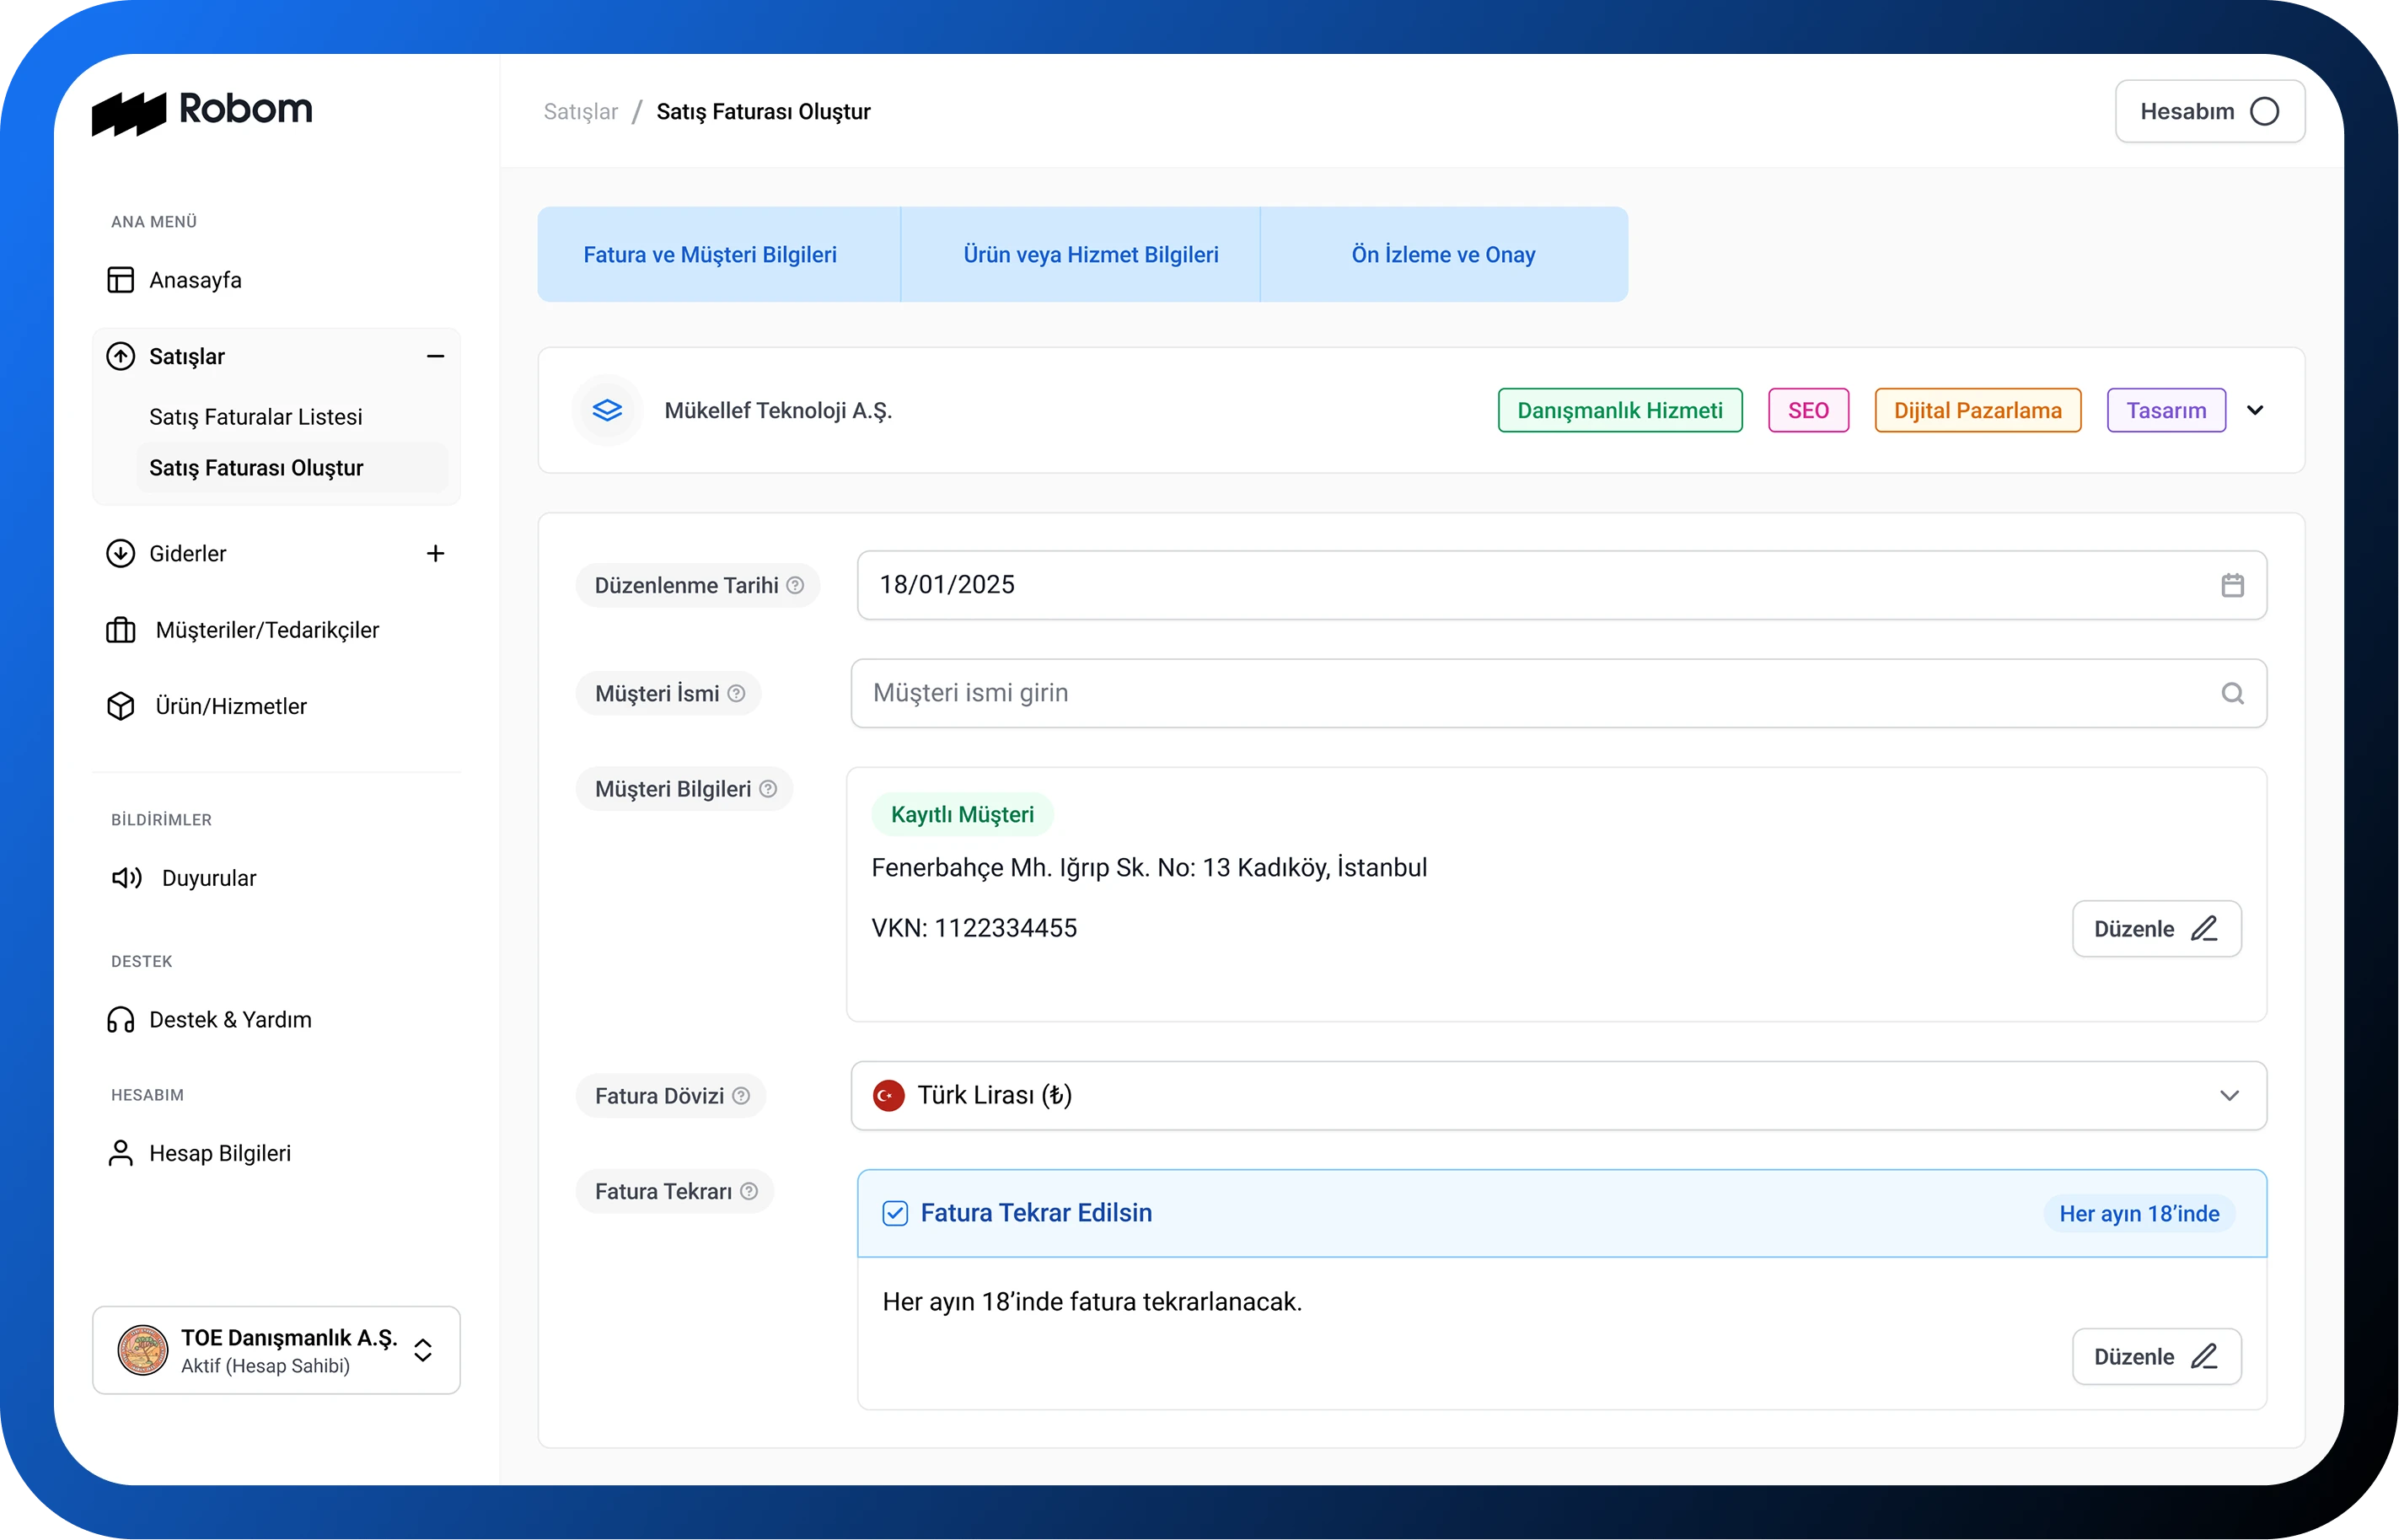Click the Anasayfa layout icon
This screenshot has height=1540, width=2399.
pyautogui.click(x=120, y=280)
